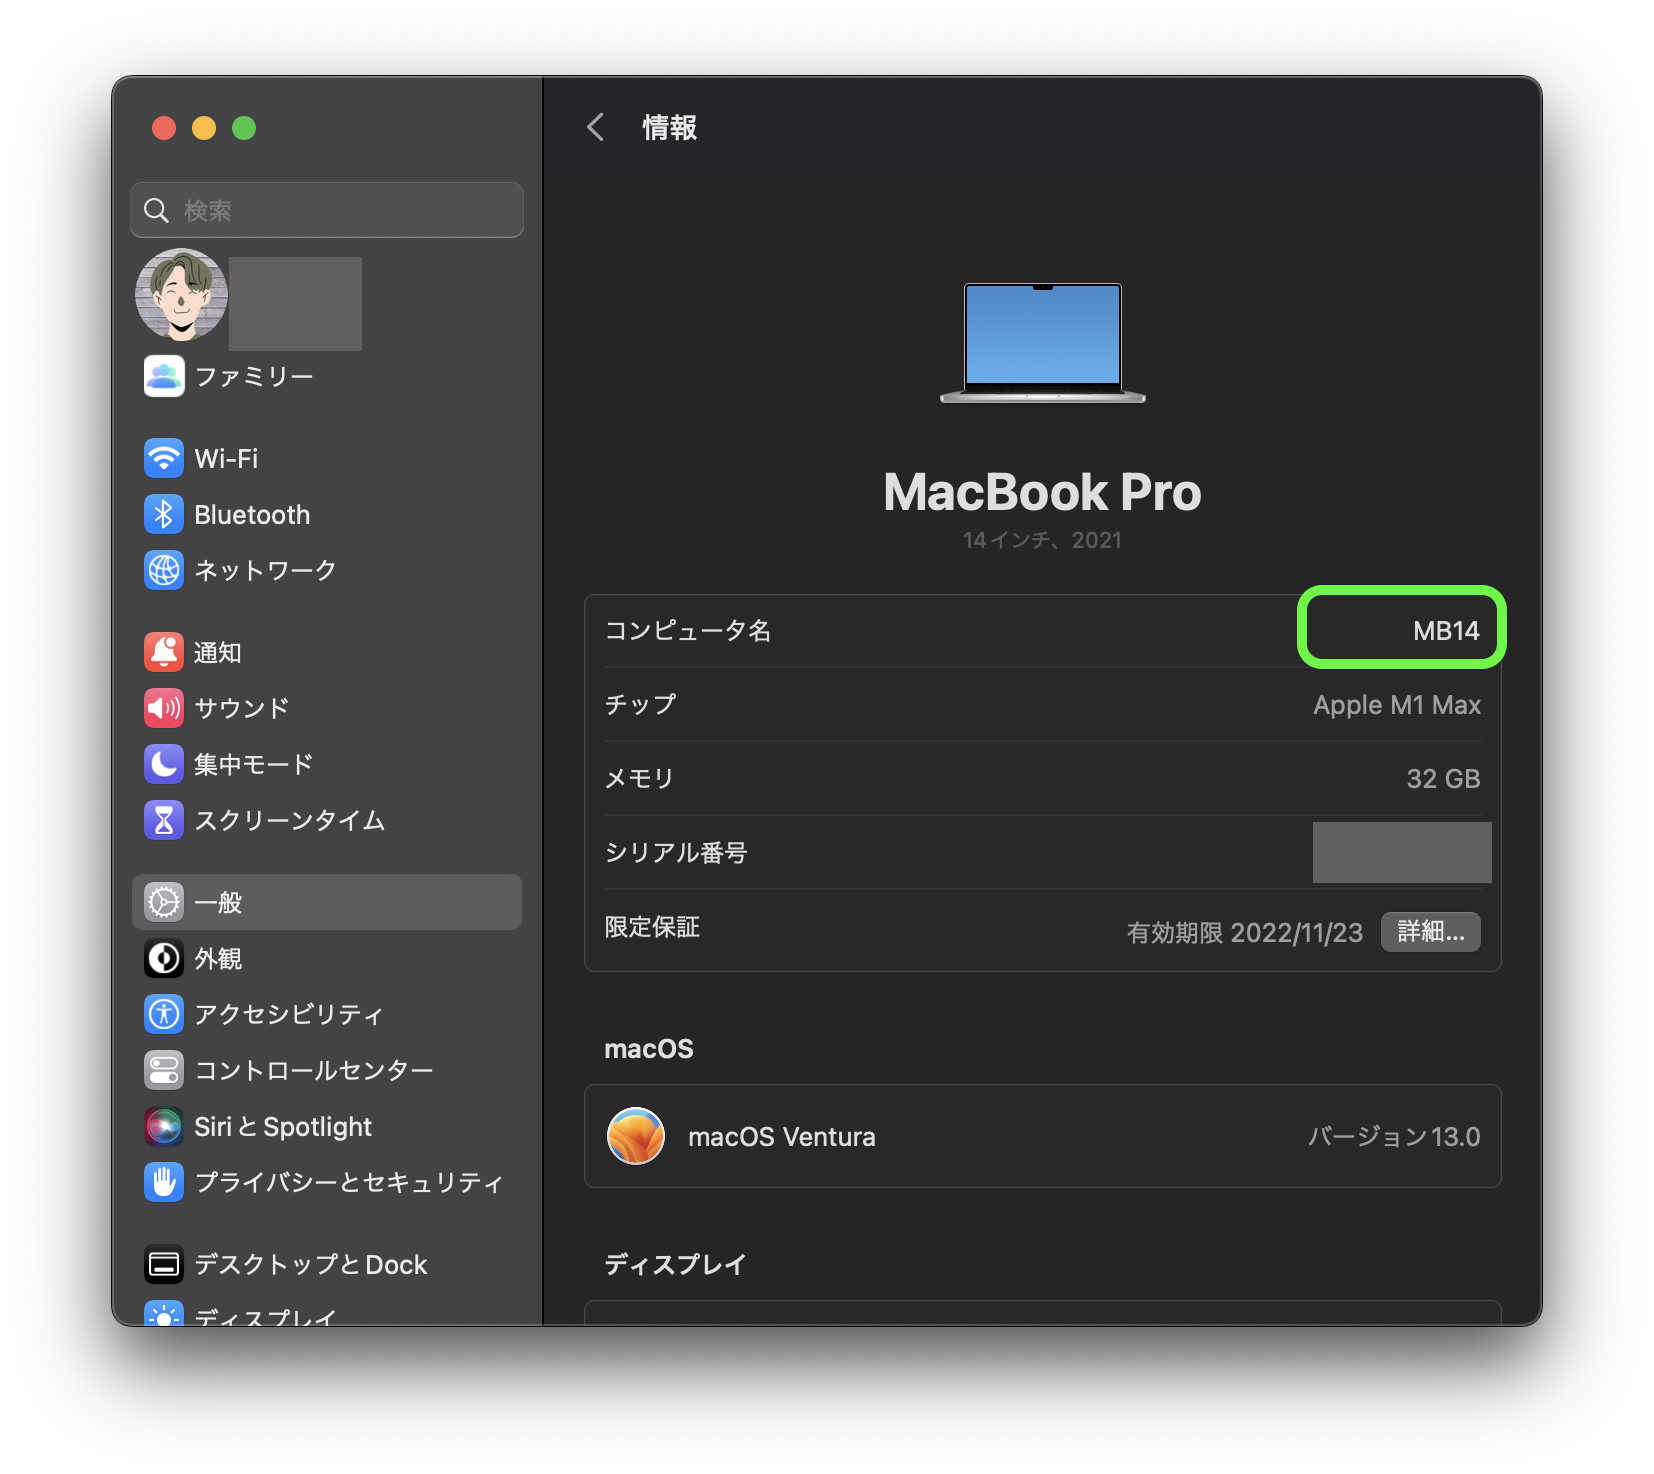The width and height of the screenshot is (1654, 1474).
Task: Click the search magnifier icon
Action: point(156,210)
